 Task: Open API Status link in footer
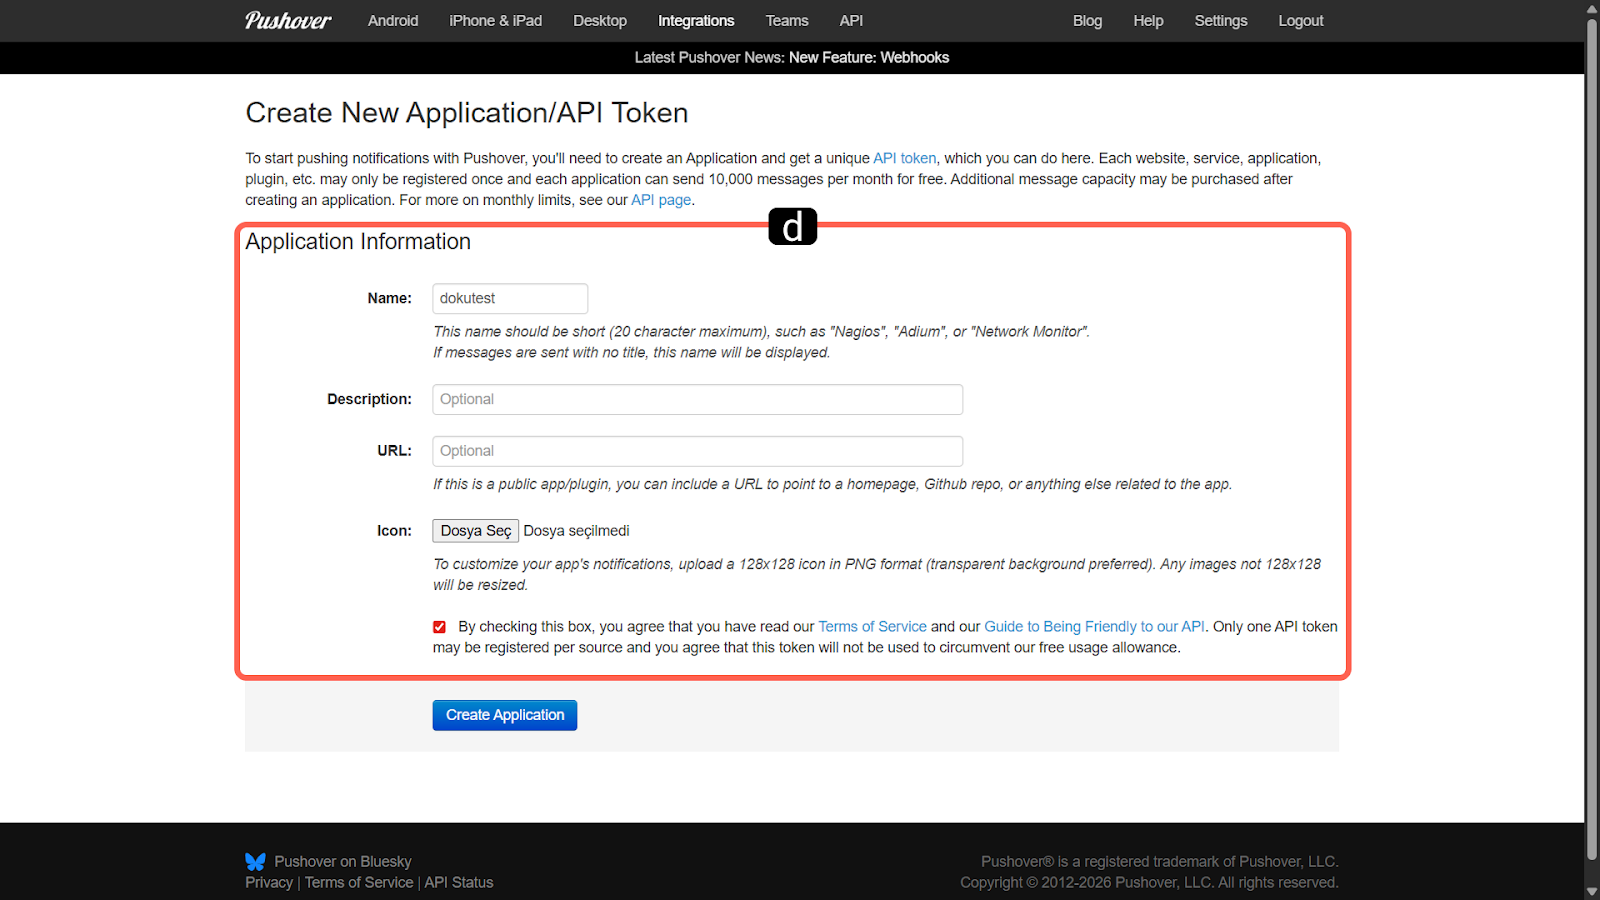[x=459, y=882]
